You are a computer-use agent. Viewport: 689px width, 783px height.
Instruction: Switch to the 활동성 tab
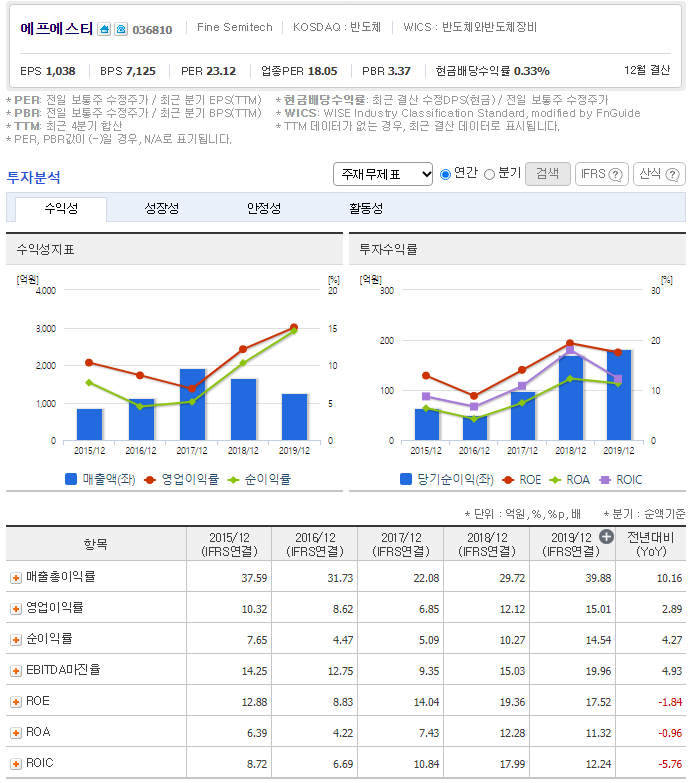[x=366, y=209]
